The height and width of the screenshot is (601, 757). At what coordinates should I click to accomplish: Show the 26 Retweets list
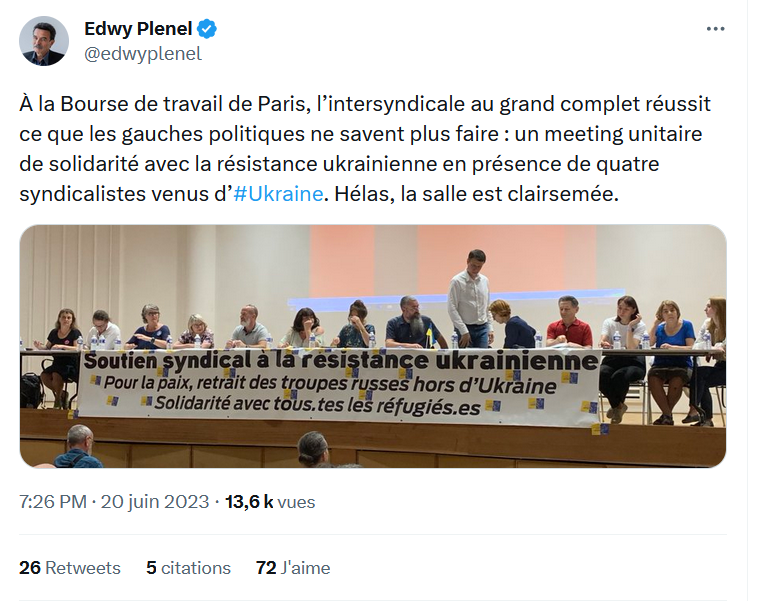pyautogui.click(x=70, y=568)
